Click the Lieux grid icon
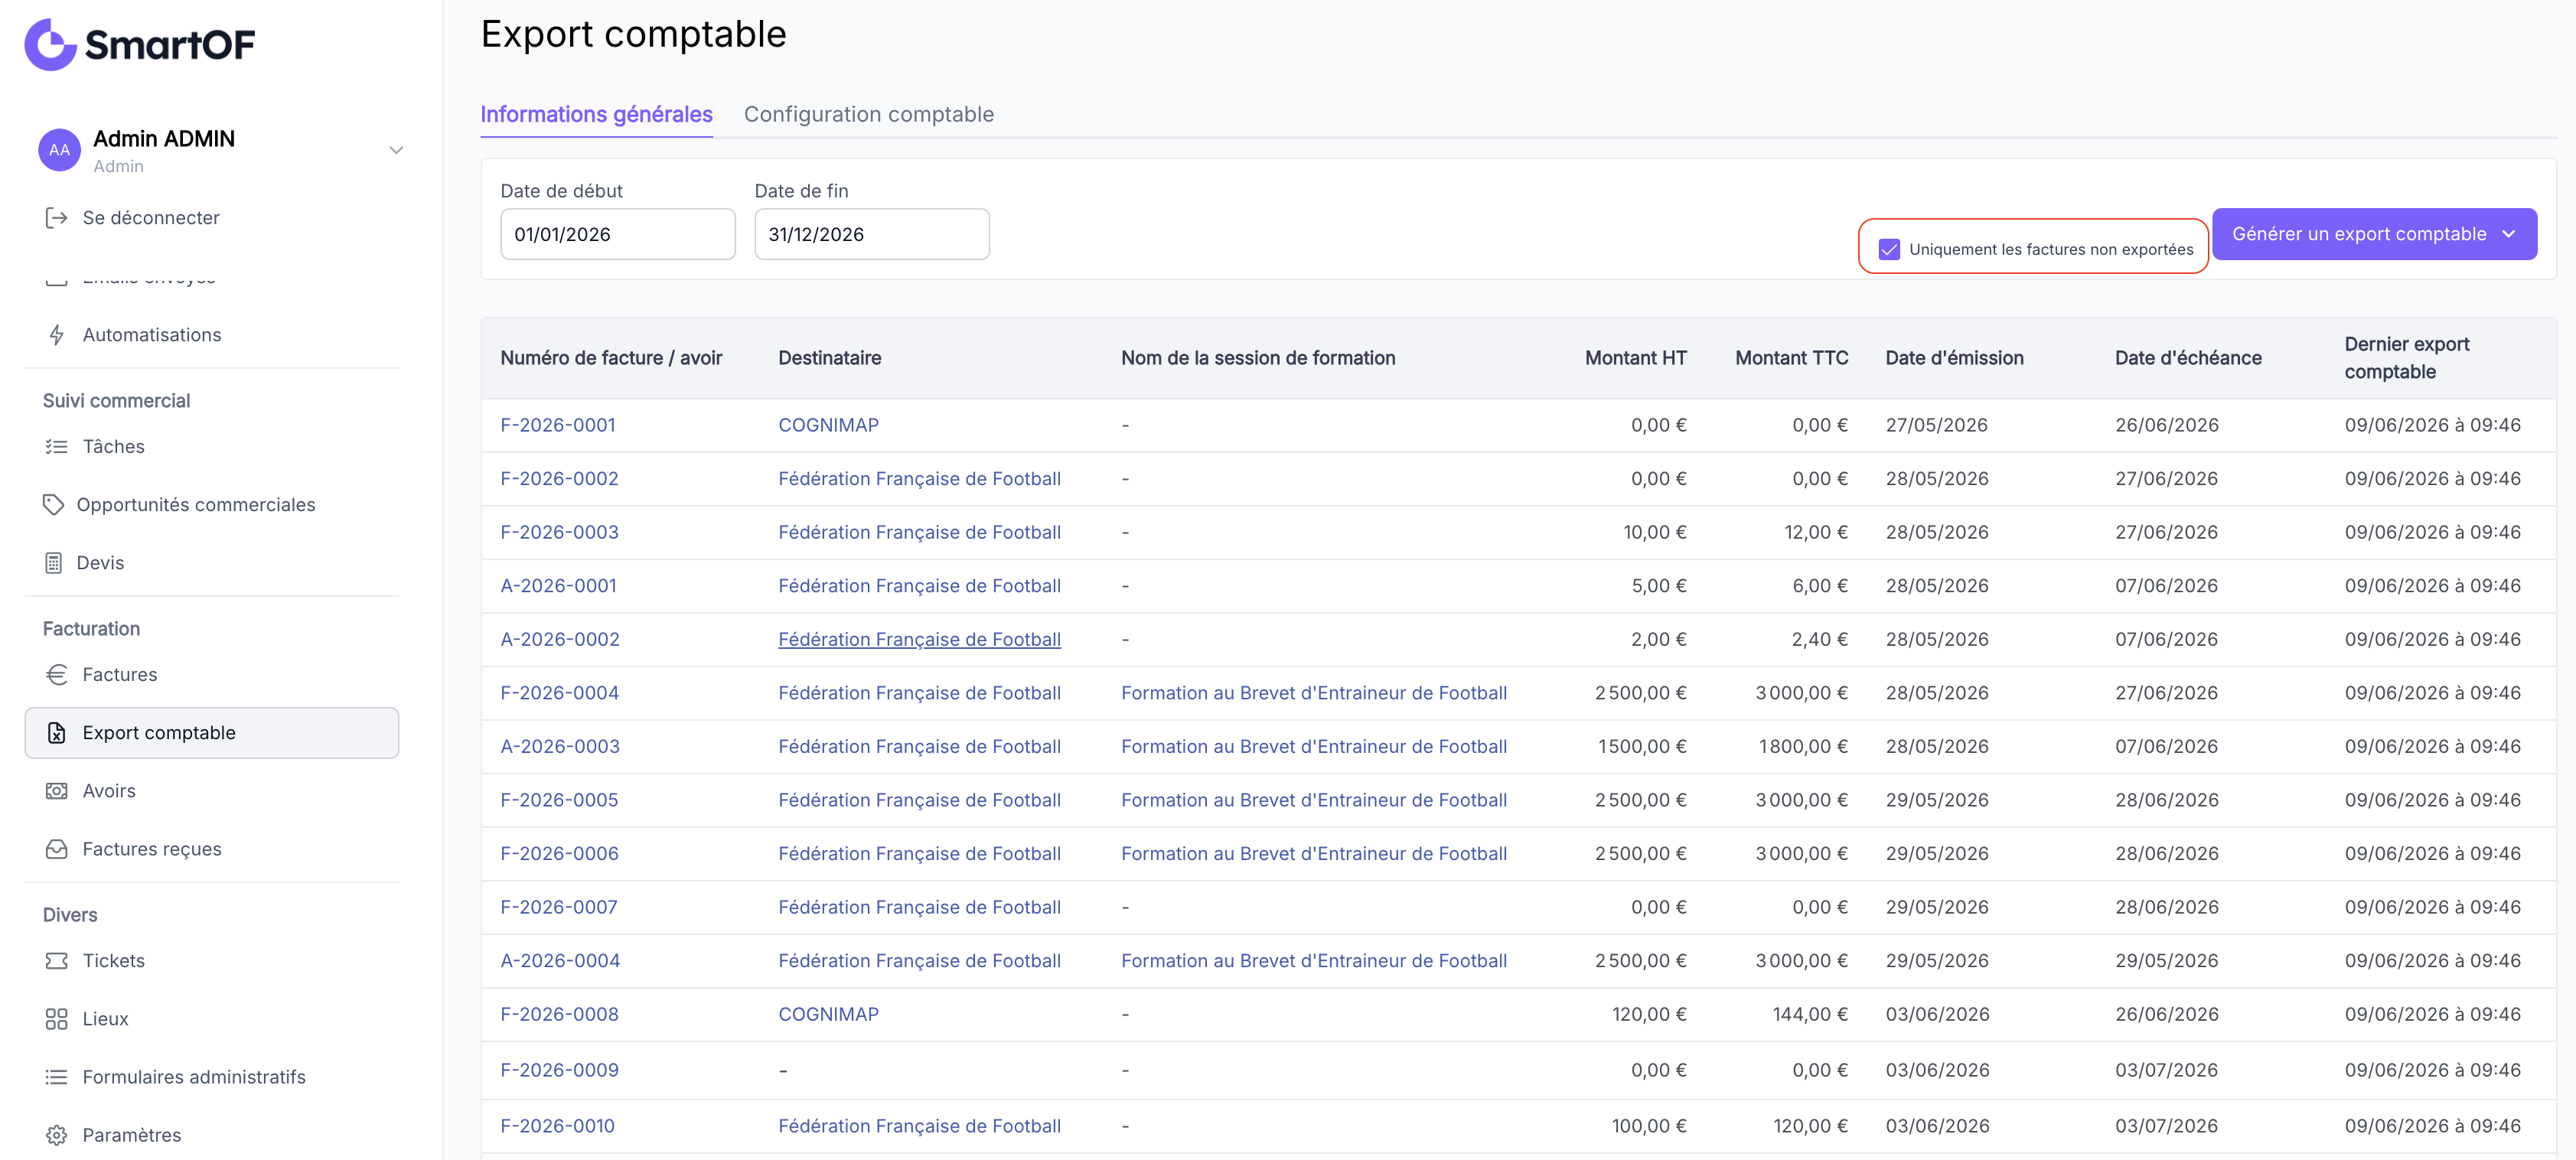The width and height of the screenshot is (2576, 1160). point(56,1019)
